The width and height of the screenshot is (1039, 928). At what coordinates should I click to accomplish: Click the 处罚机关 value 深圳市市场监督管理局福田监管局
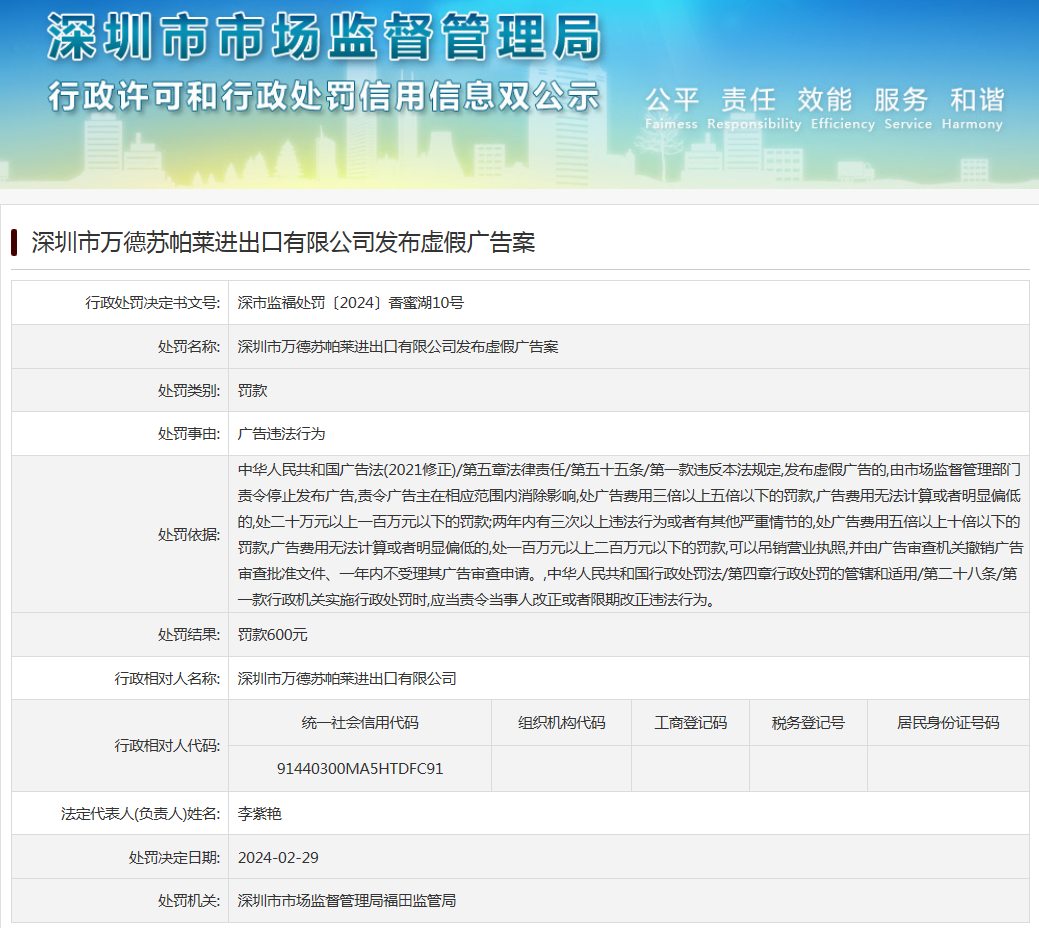click(346, 901)
